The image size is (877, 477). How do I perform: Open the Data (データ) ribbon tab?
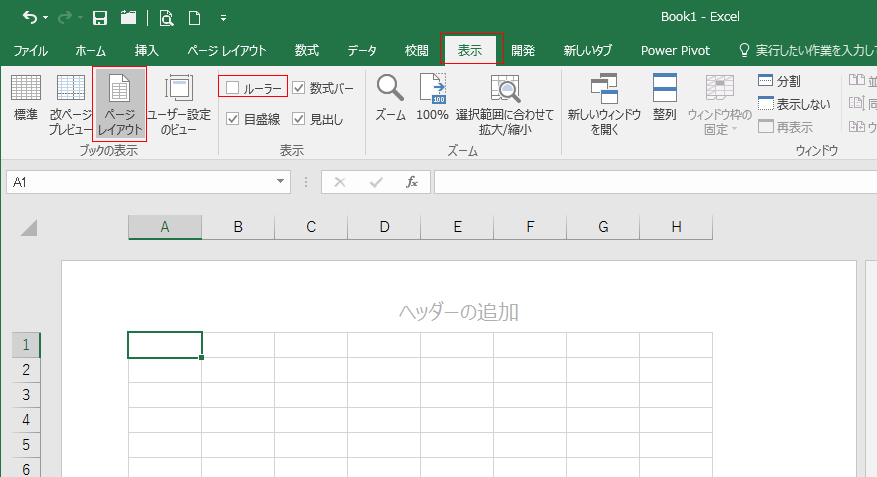[362, 50]
